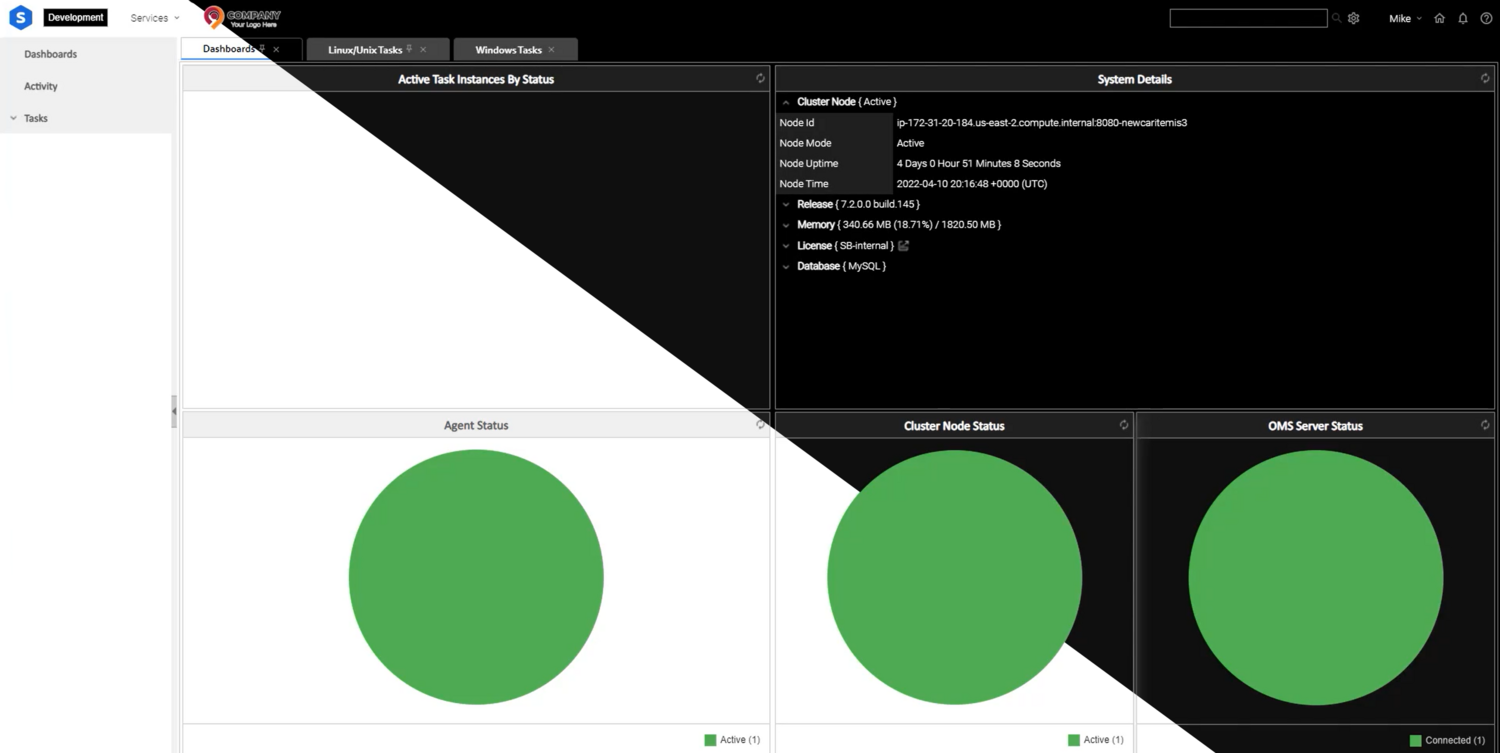
Task: Click the OMS Server Status pie chart
Action: 1315,577
